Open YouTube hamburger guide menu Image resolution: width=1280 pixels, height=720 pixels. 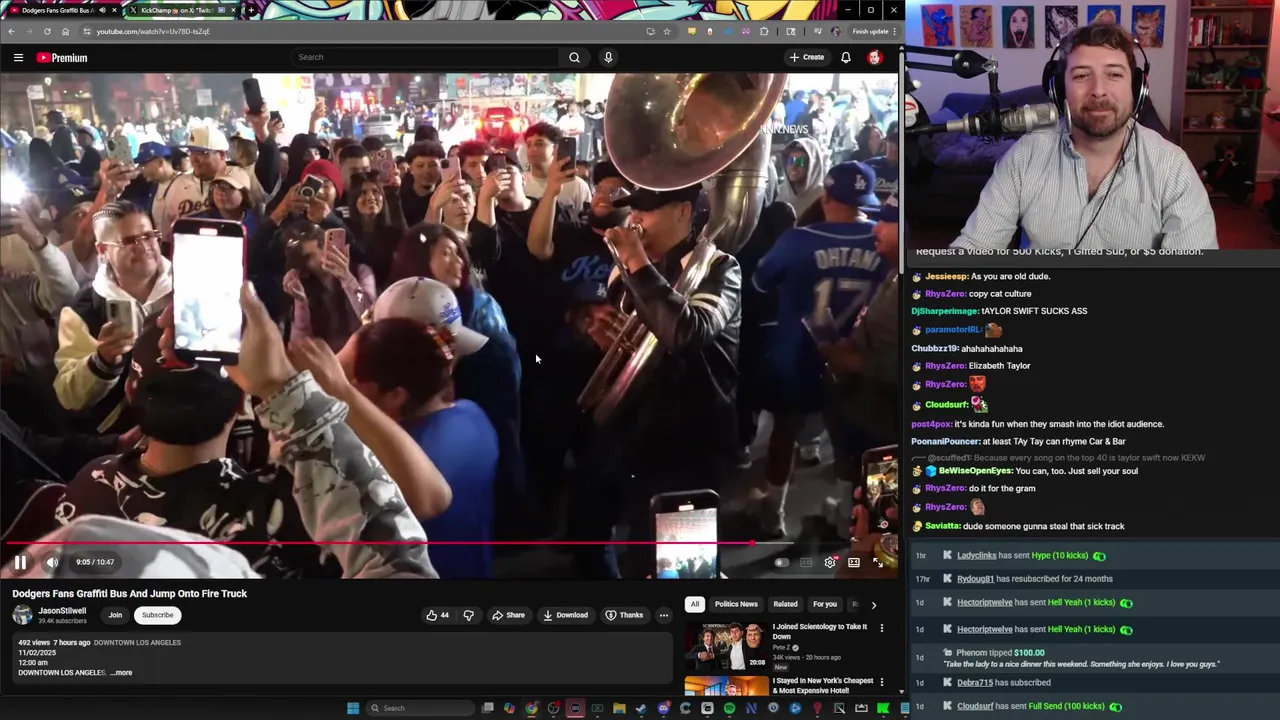[x=18, y=57]
